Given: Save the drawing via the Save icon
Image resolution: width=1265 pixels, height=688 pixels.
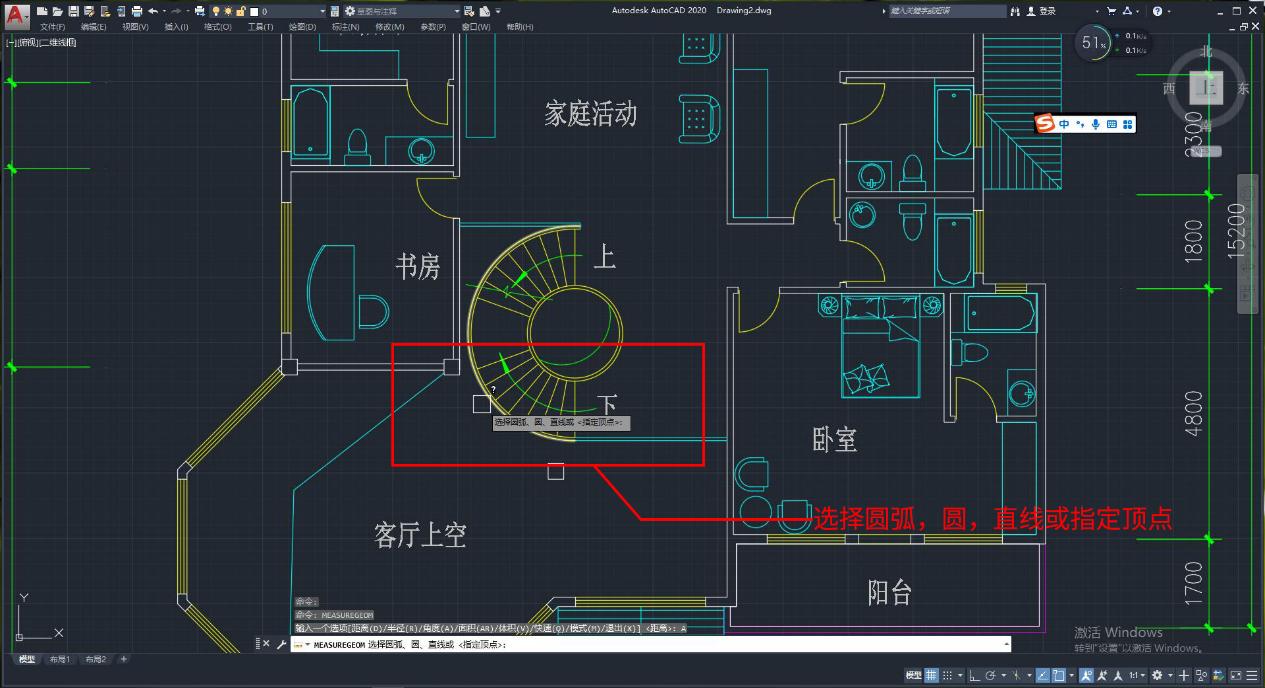Looking at the screenshot, I should pos(74,12).
